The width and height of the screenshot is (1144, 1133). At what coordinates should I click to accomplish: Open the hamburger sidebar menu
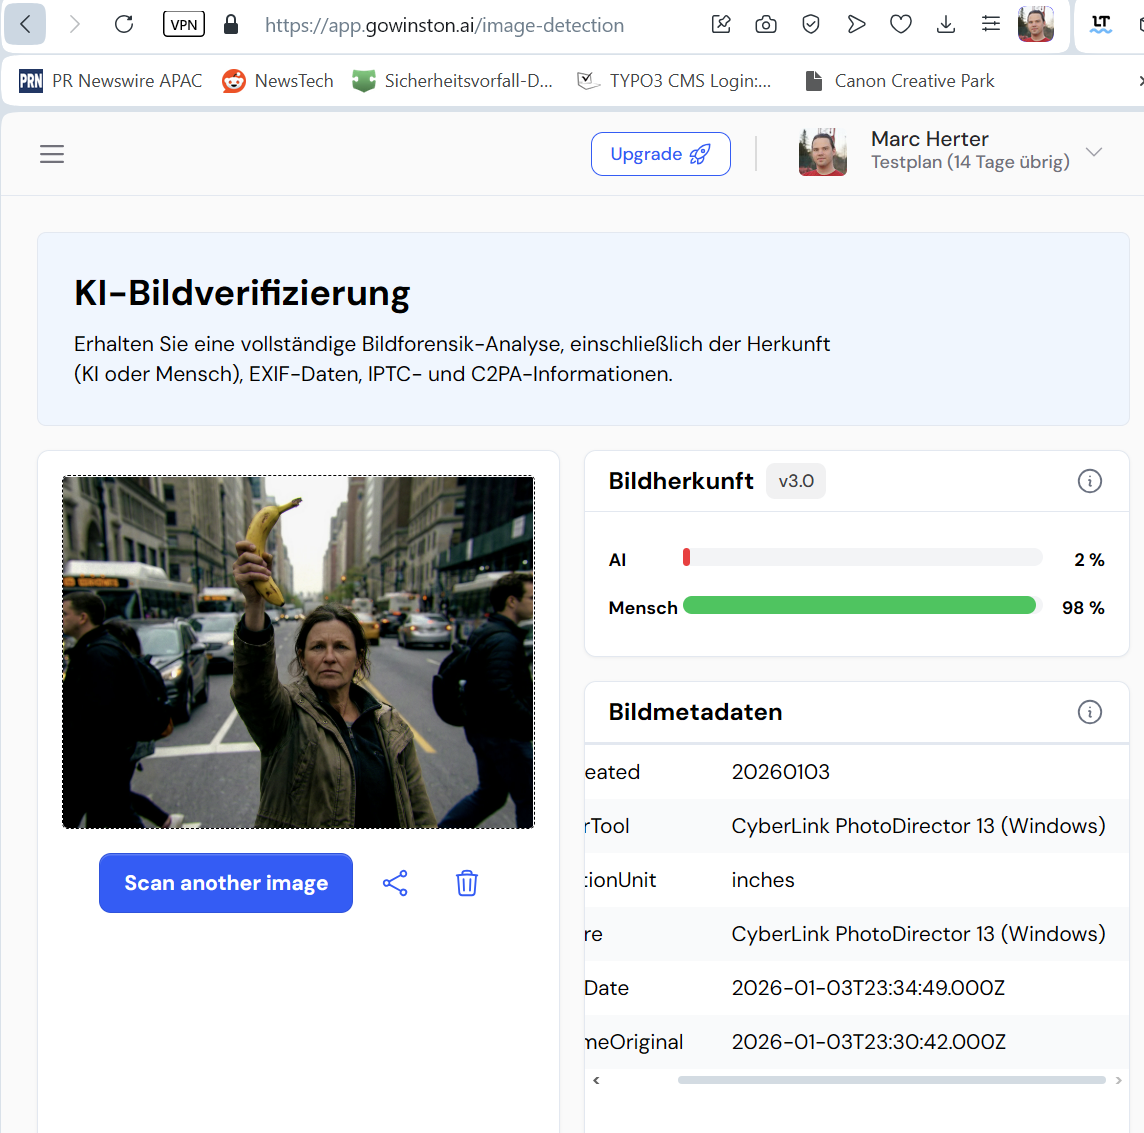pyautogui.click(x=52, y=154)
